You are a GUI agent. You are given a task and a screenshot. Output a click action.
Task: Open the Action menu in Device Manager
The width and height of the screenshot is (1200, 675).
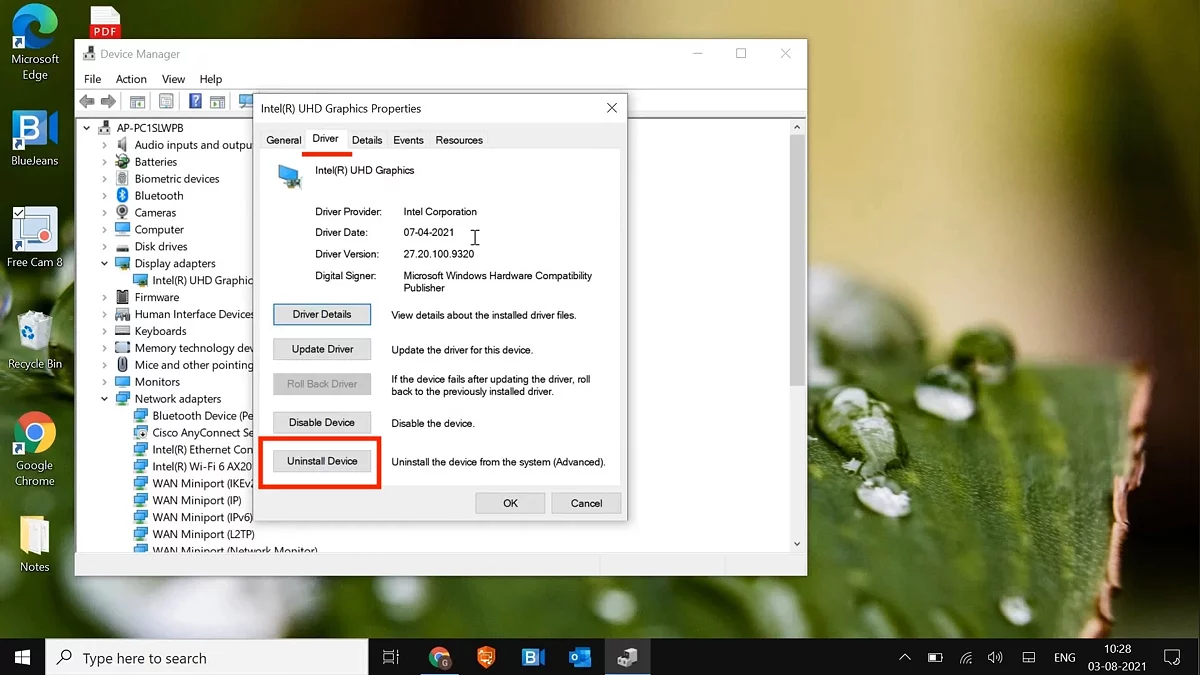(x=131, y=79)
